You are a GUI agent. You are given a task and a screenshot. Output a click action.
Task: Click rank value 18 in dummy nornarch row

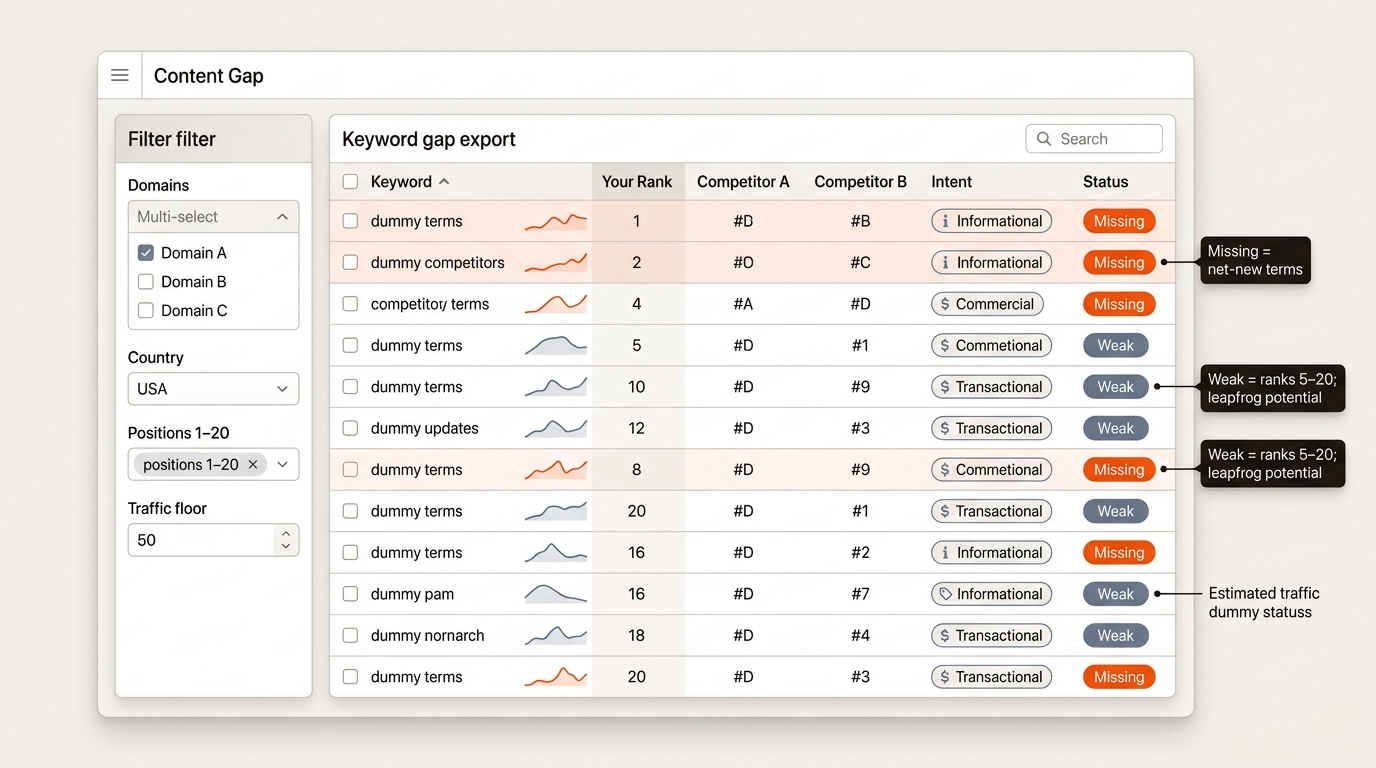[x=637, y=635]
